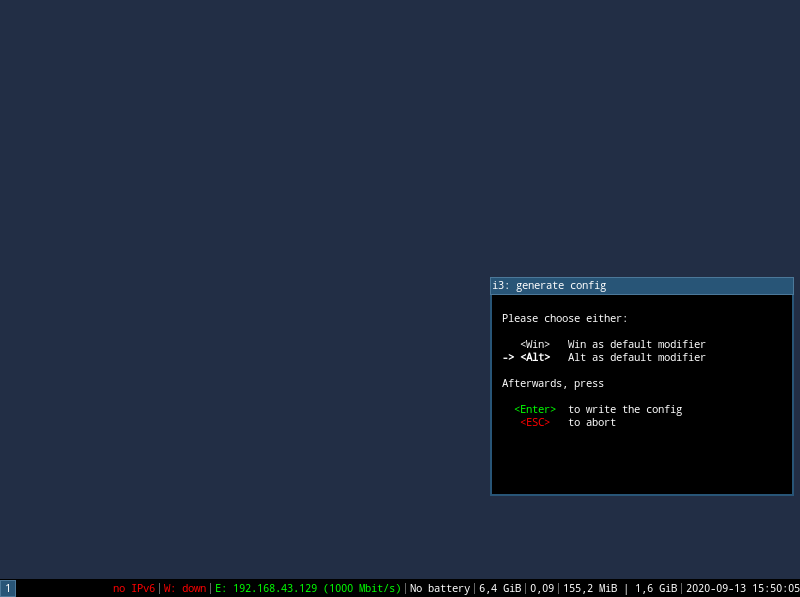Click 'Alt as default modifier' text

coord(636,357)
